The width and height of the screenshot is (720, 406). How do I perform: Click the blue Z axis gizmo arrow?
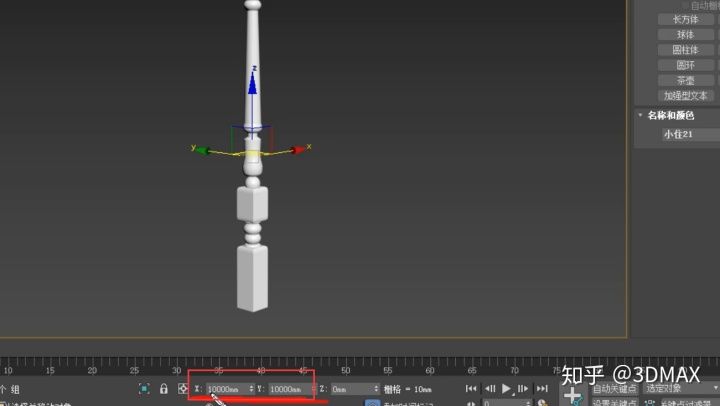[252, 82]
